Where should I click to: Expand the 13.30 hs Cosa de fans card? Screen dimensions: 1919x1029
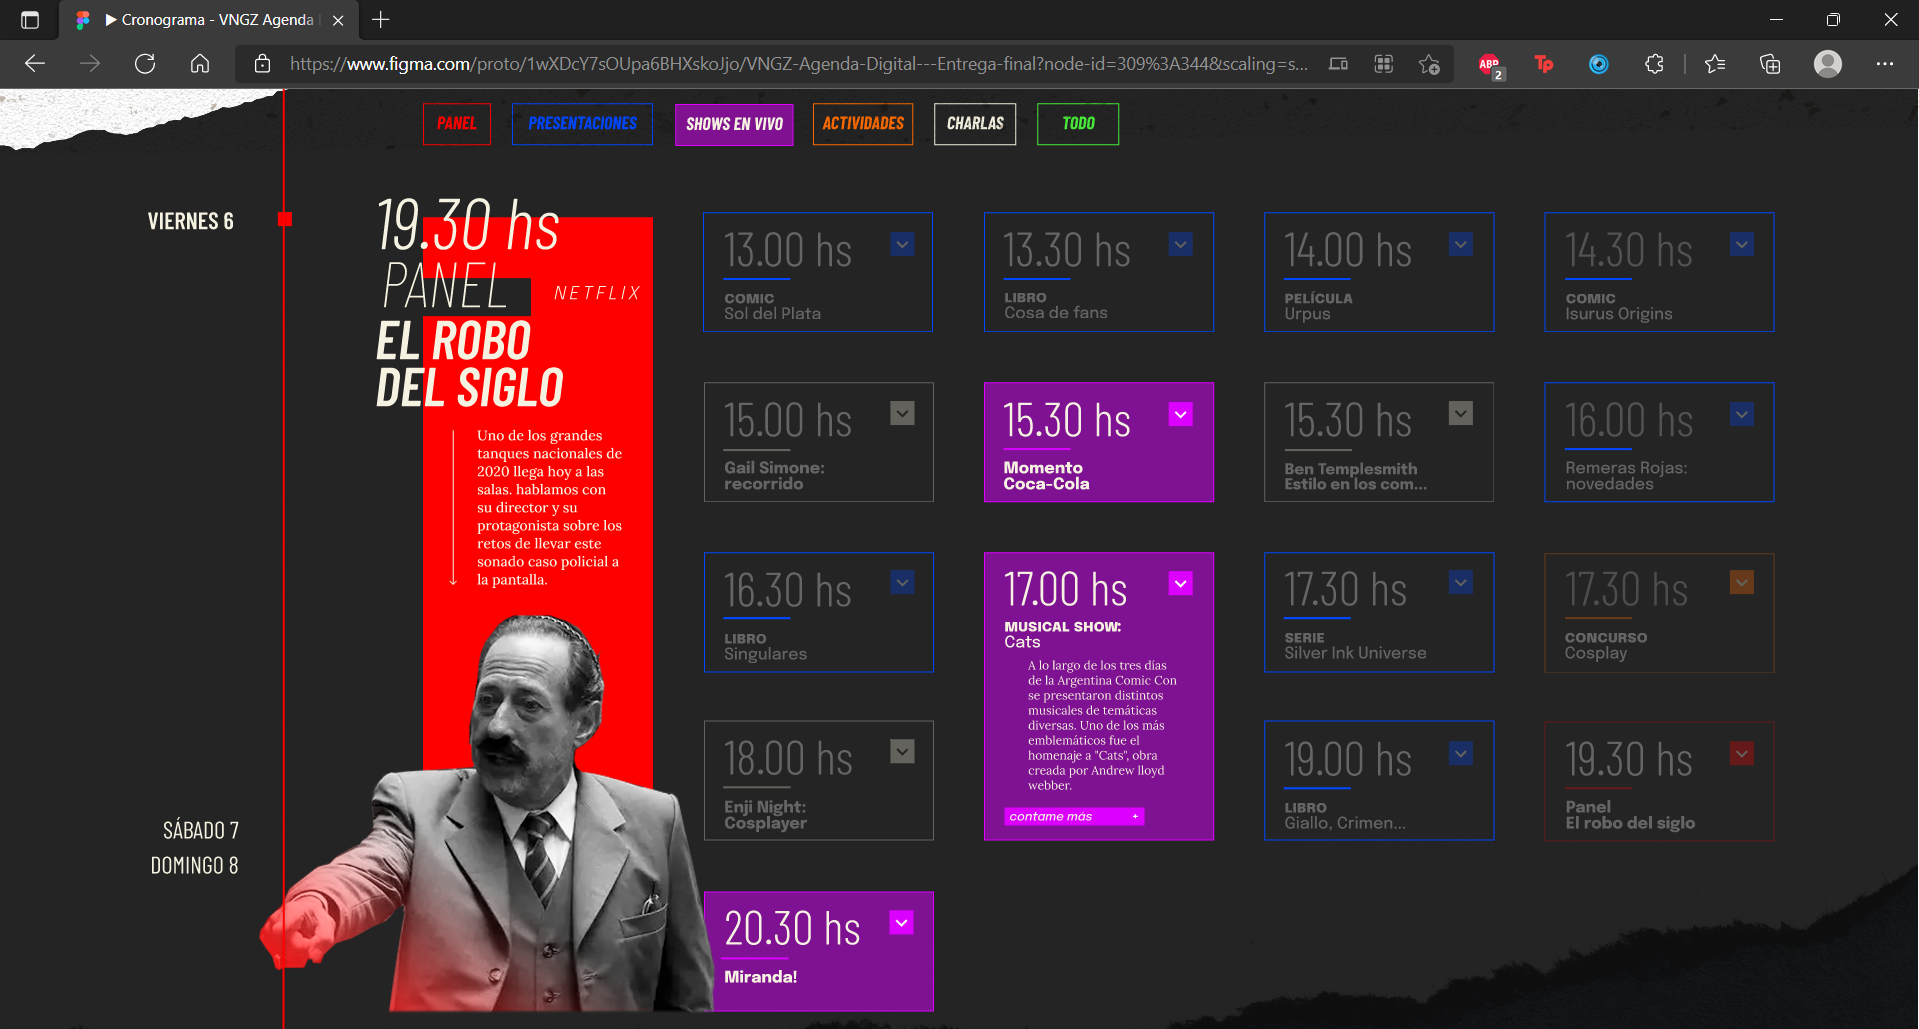pyautogui.click(x=1181, y=244)
